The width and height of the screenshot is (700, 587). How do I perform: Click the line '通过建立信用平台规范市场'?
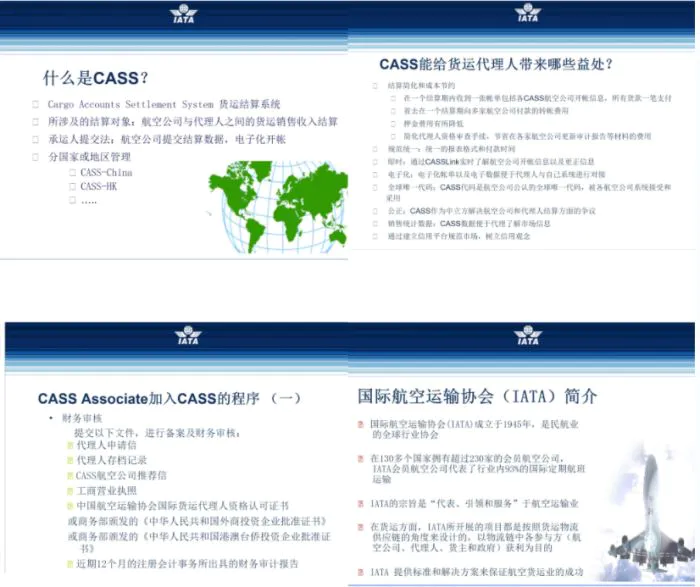(458, 236)
